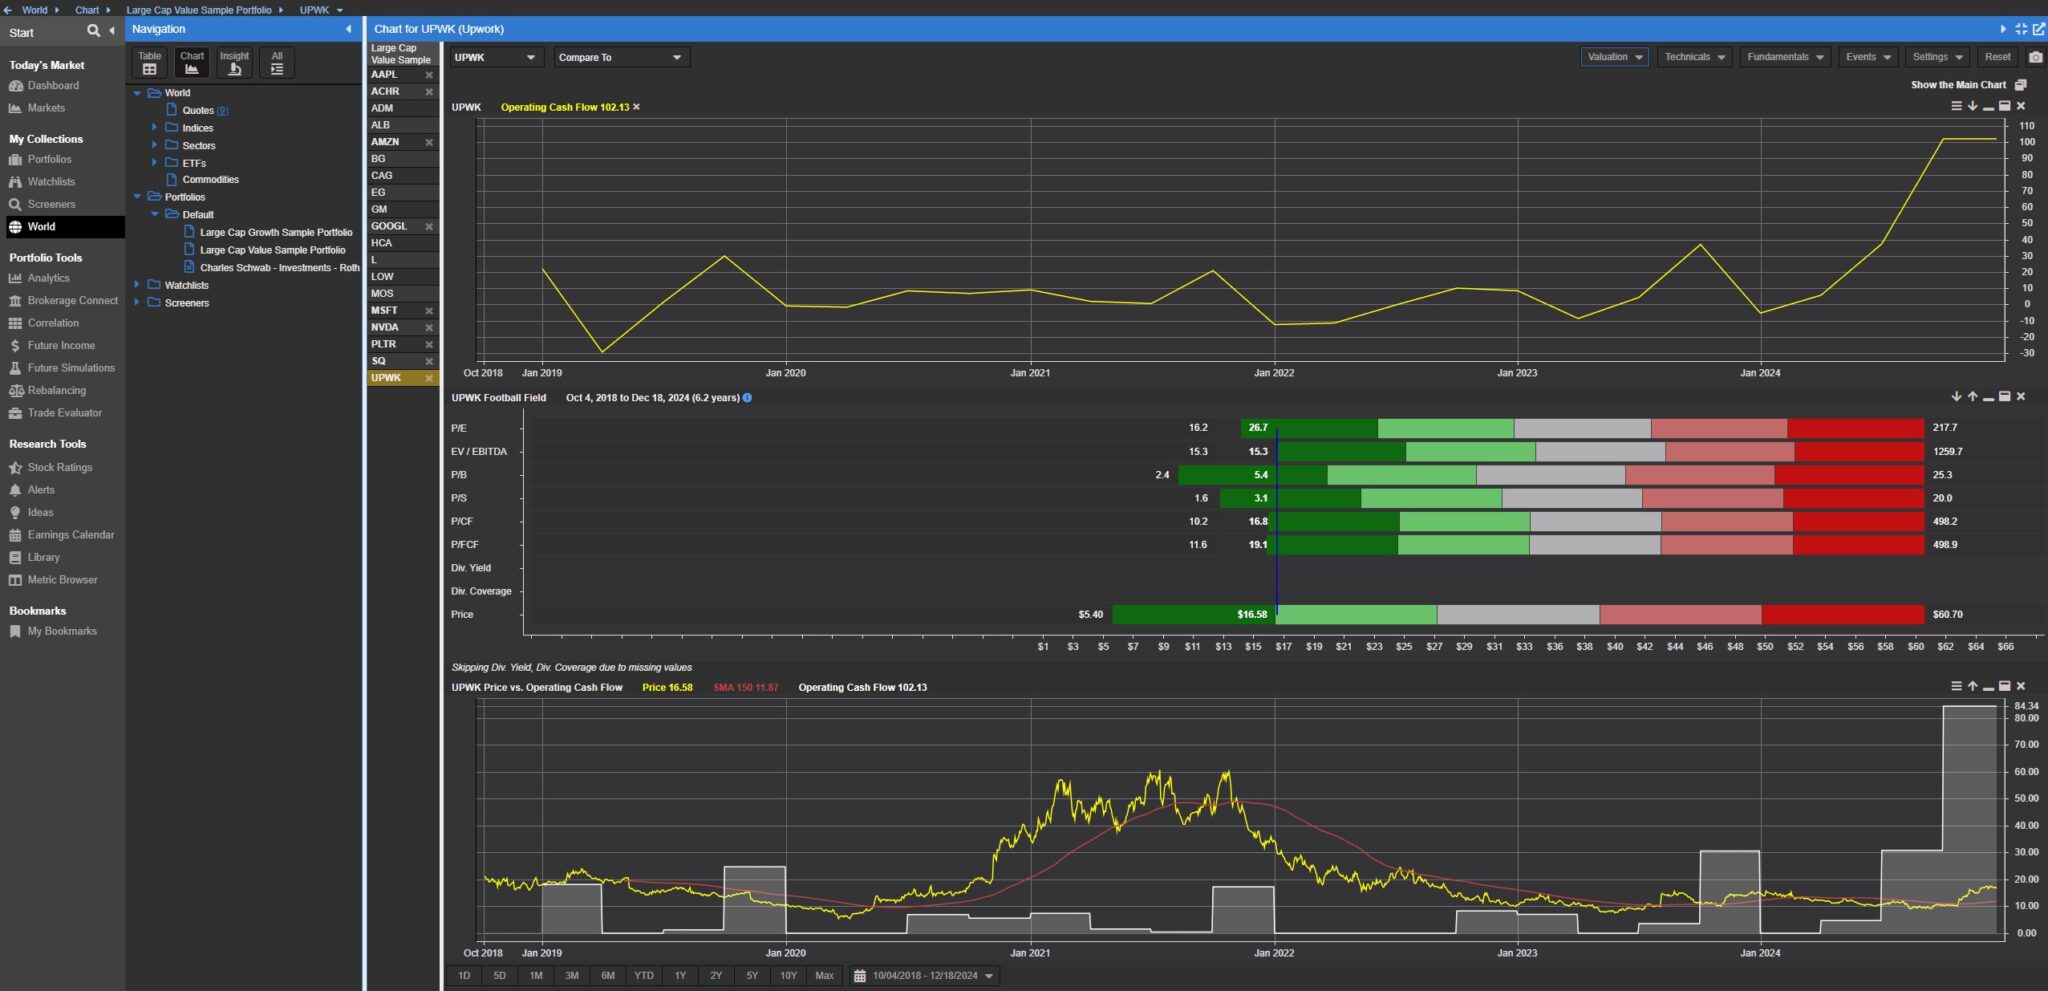Screen dimensions: 2048x991
Task: Open the Compare To dropdown
Action: (x=620, y=58)
